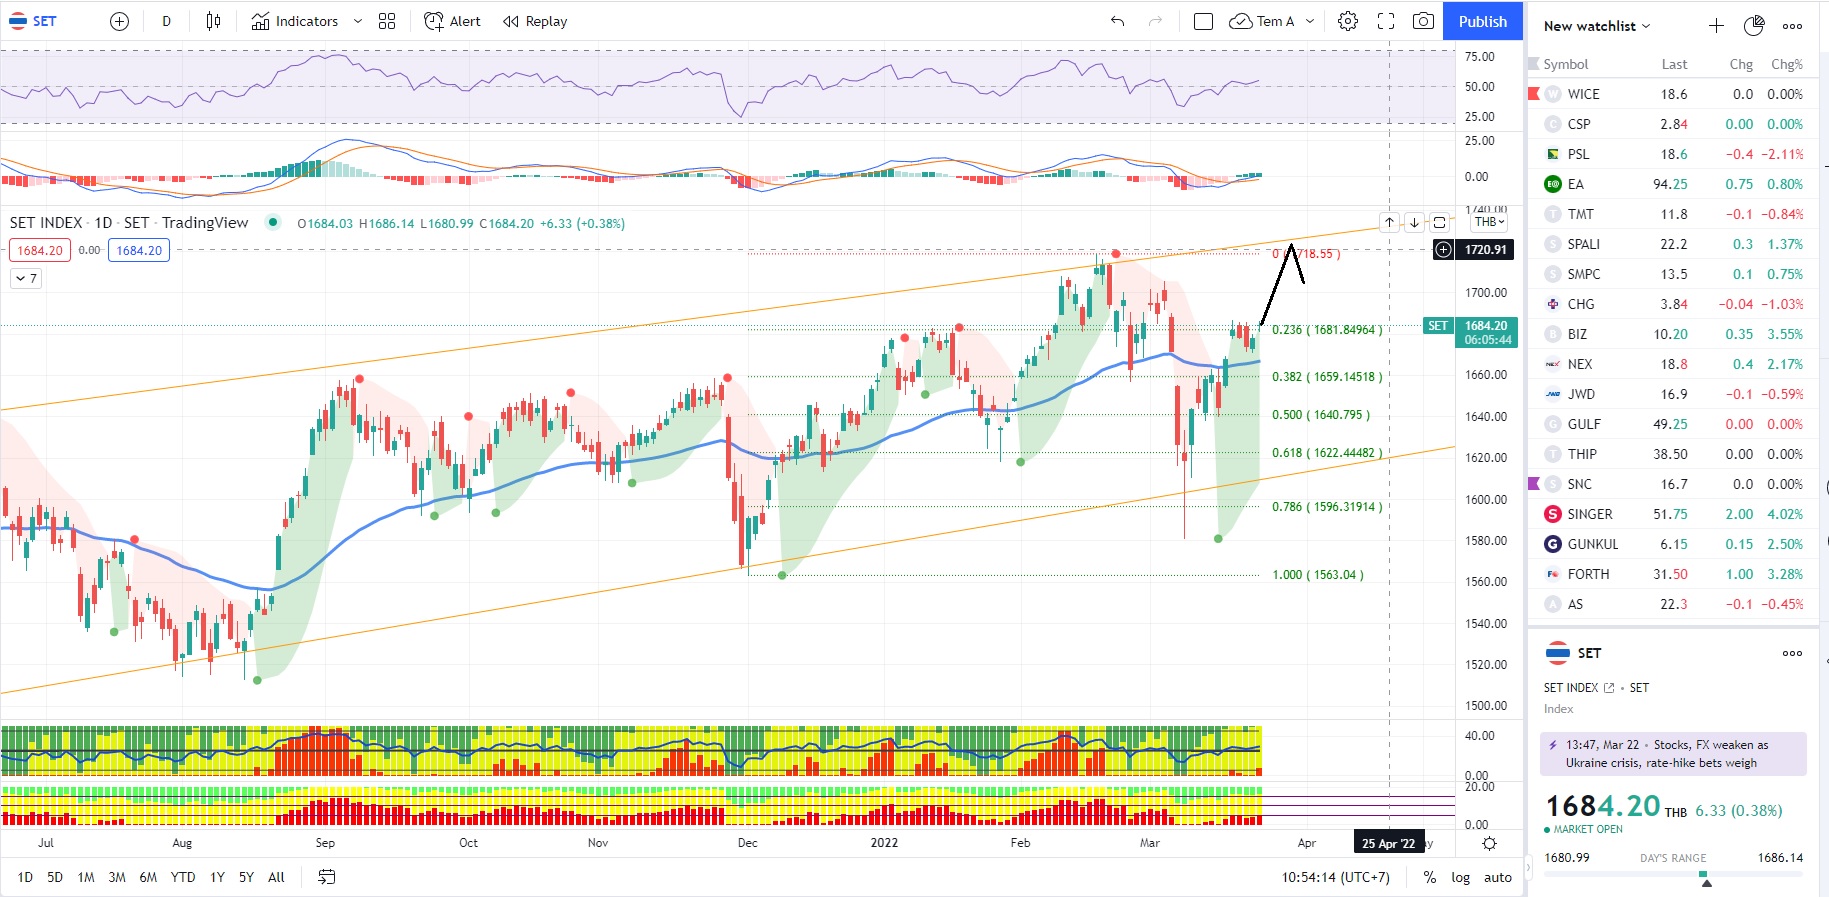Set range to 1D
Screen dimensions: 1829x897
click(25, 877)
